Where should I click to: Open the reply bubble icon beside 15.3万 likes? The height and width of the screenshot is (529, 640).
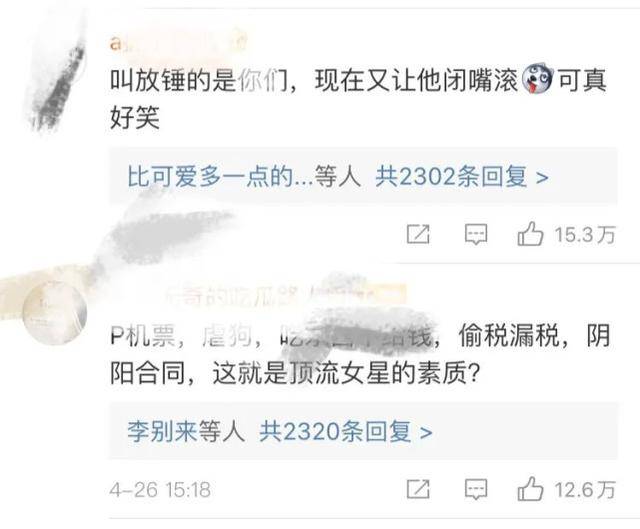(476, 234)
